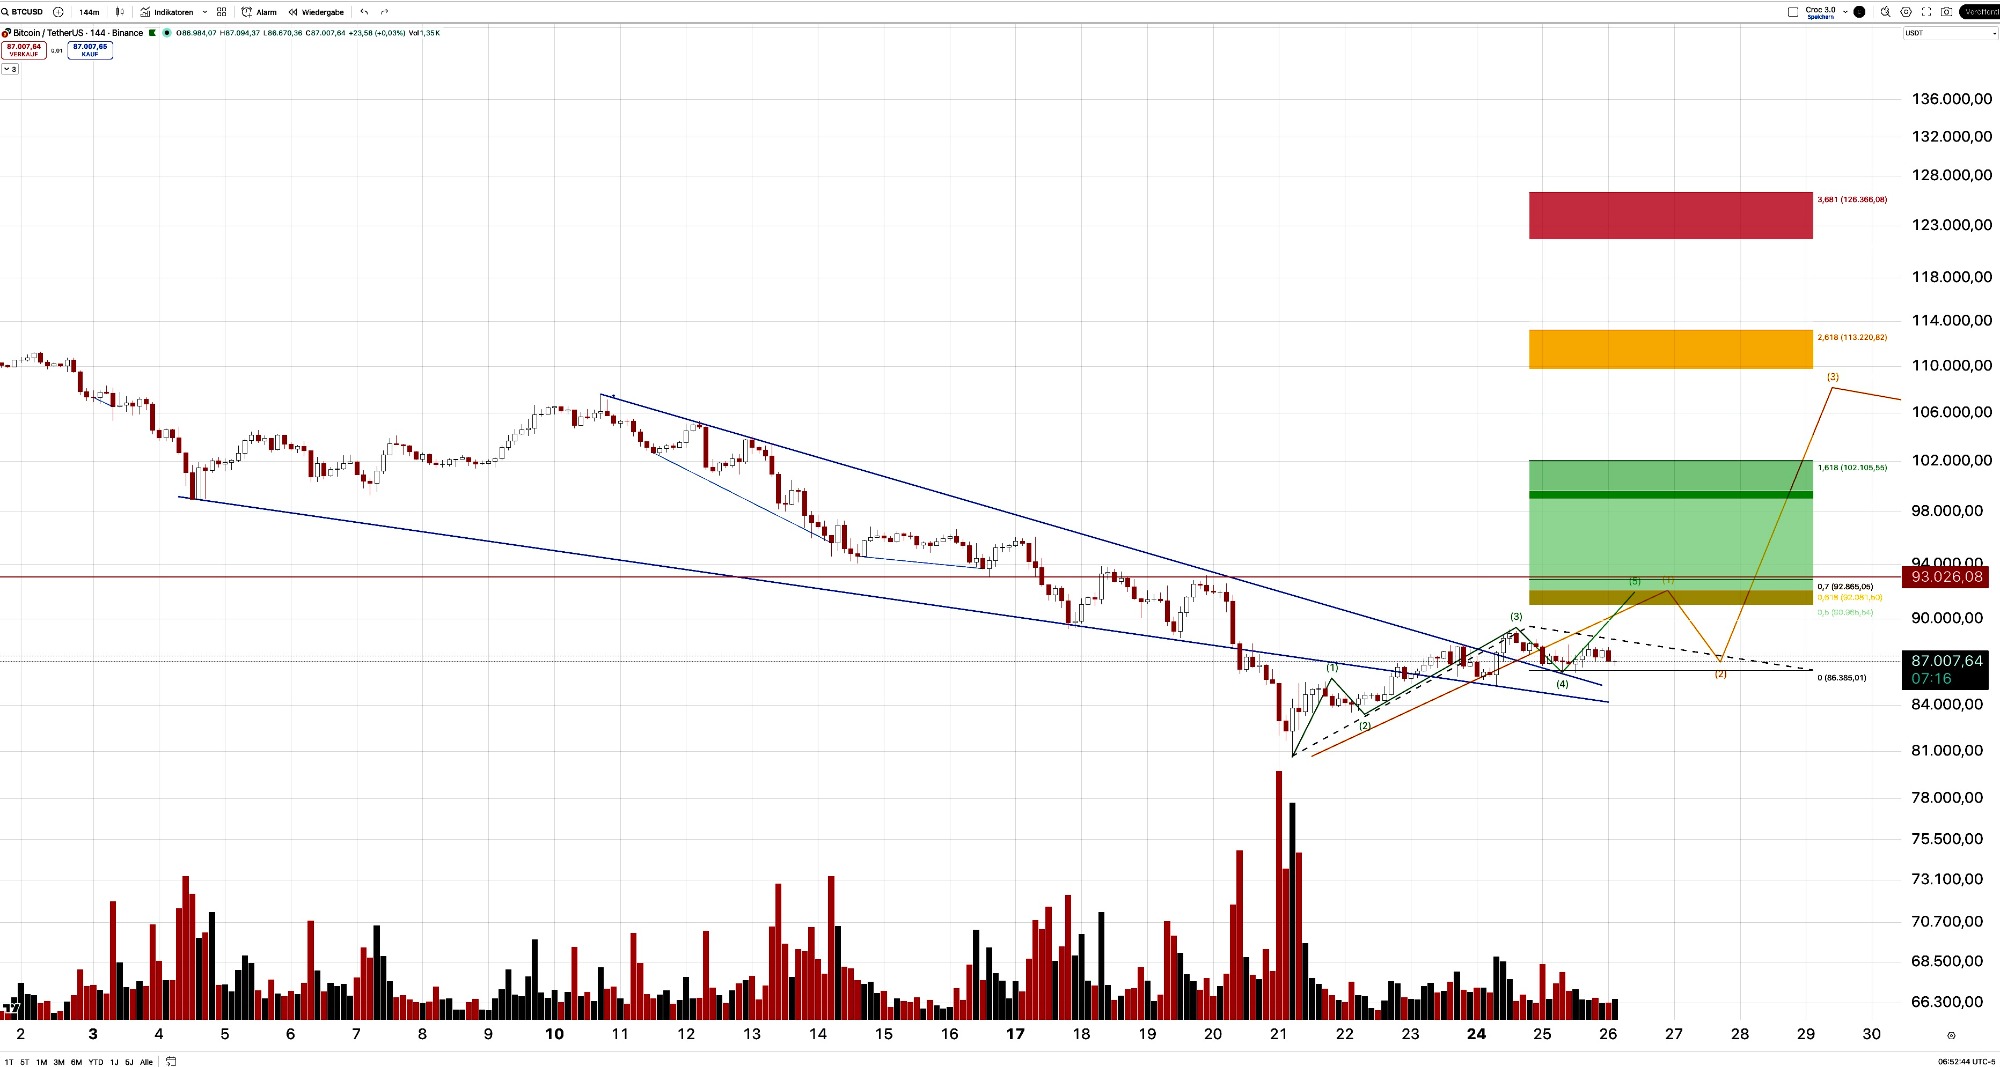Click the redo arrow icon

385,12
